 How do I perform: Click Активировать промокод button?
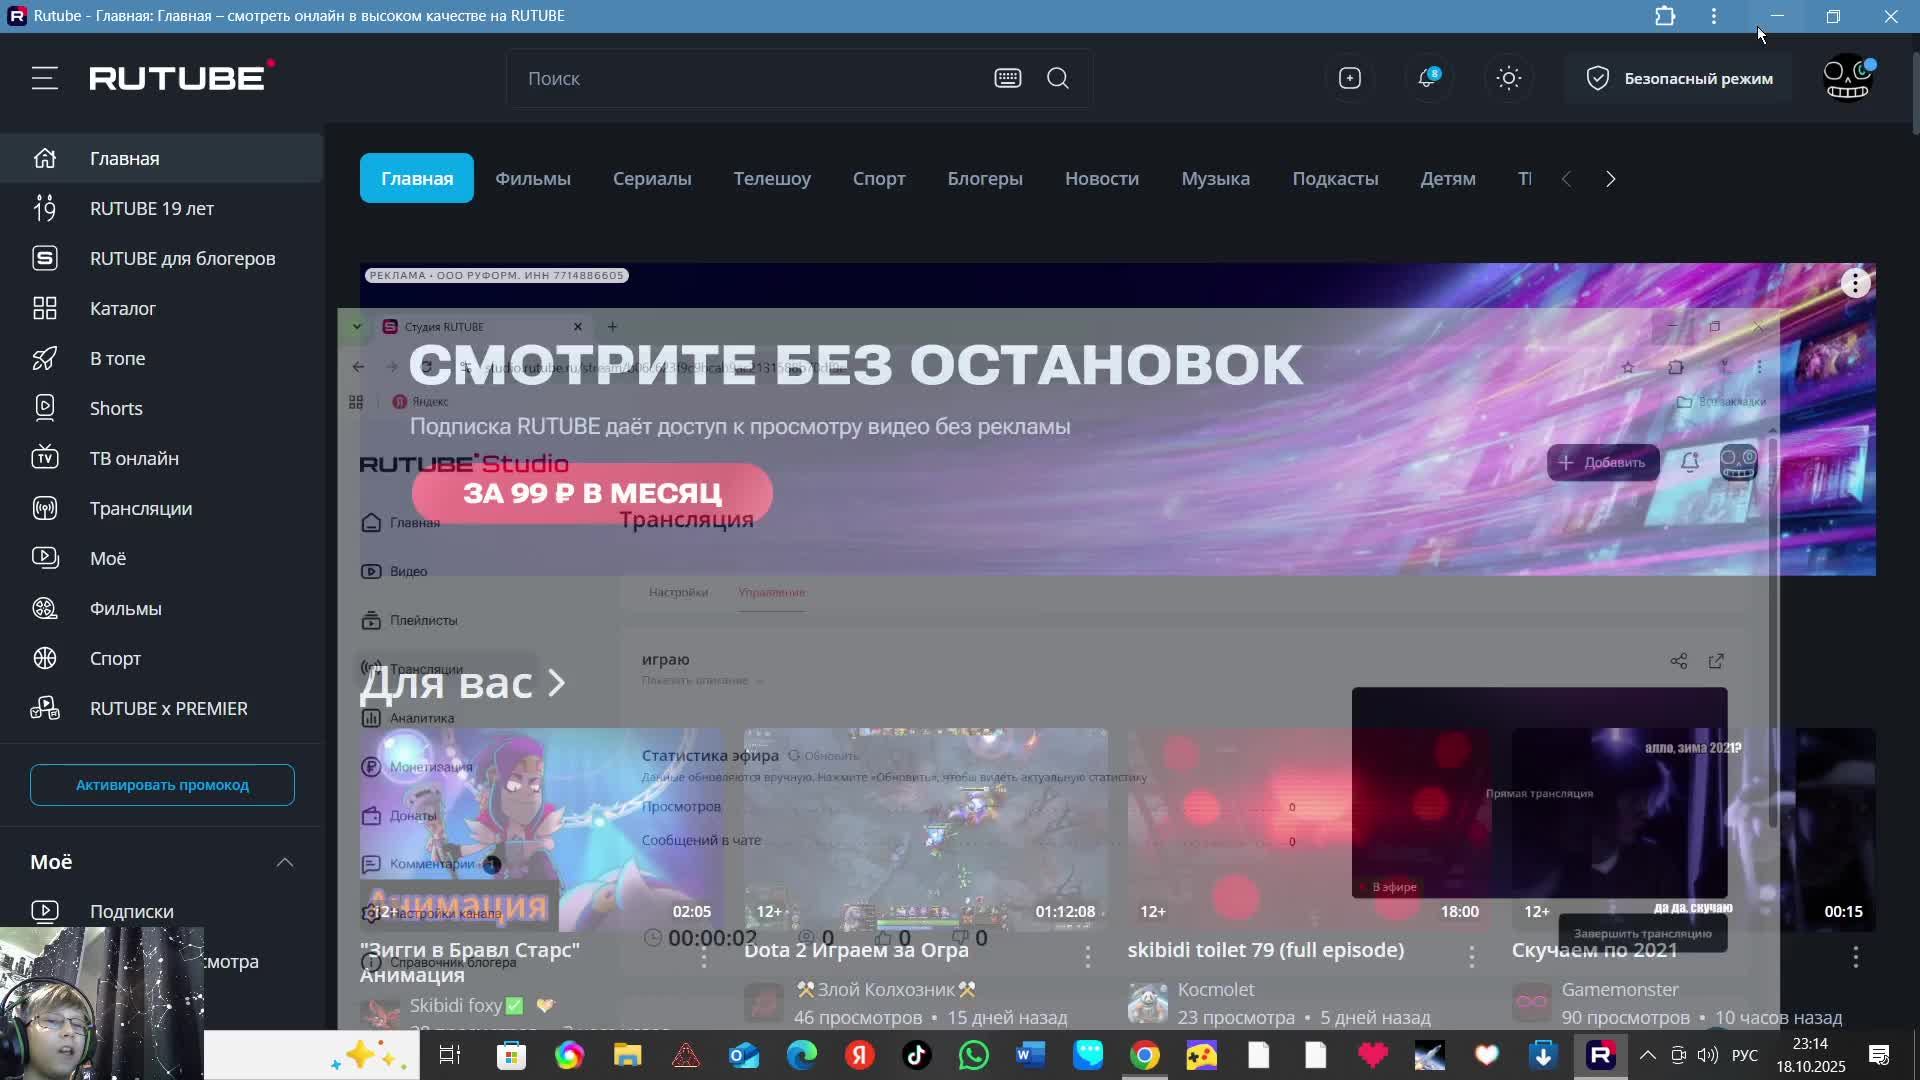click(162, 785)
